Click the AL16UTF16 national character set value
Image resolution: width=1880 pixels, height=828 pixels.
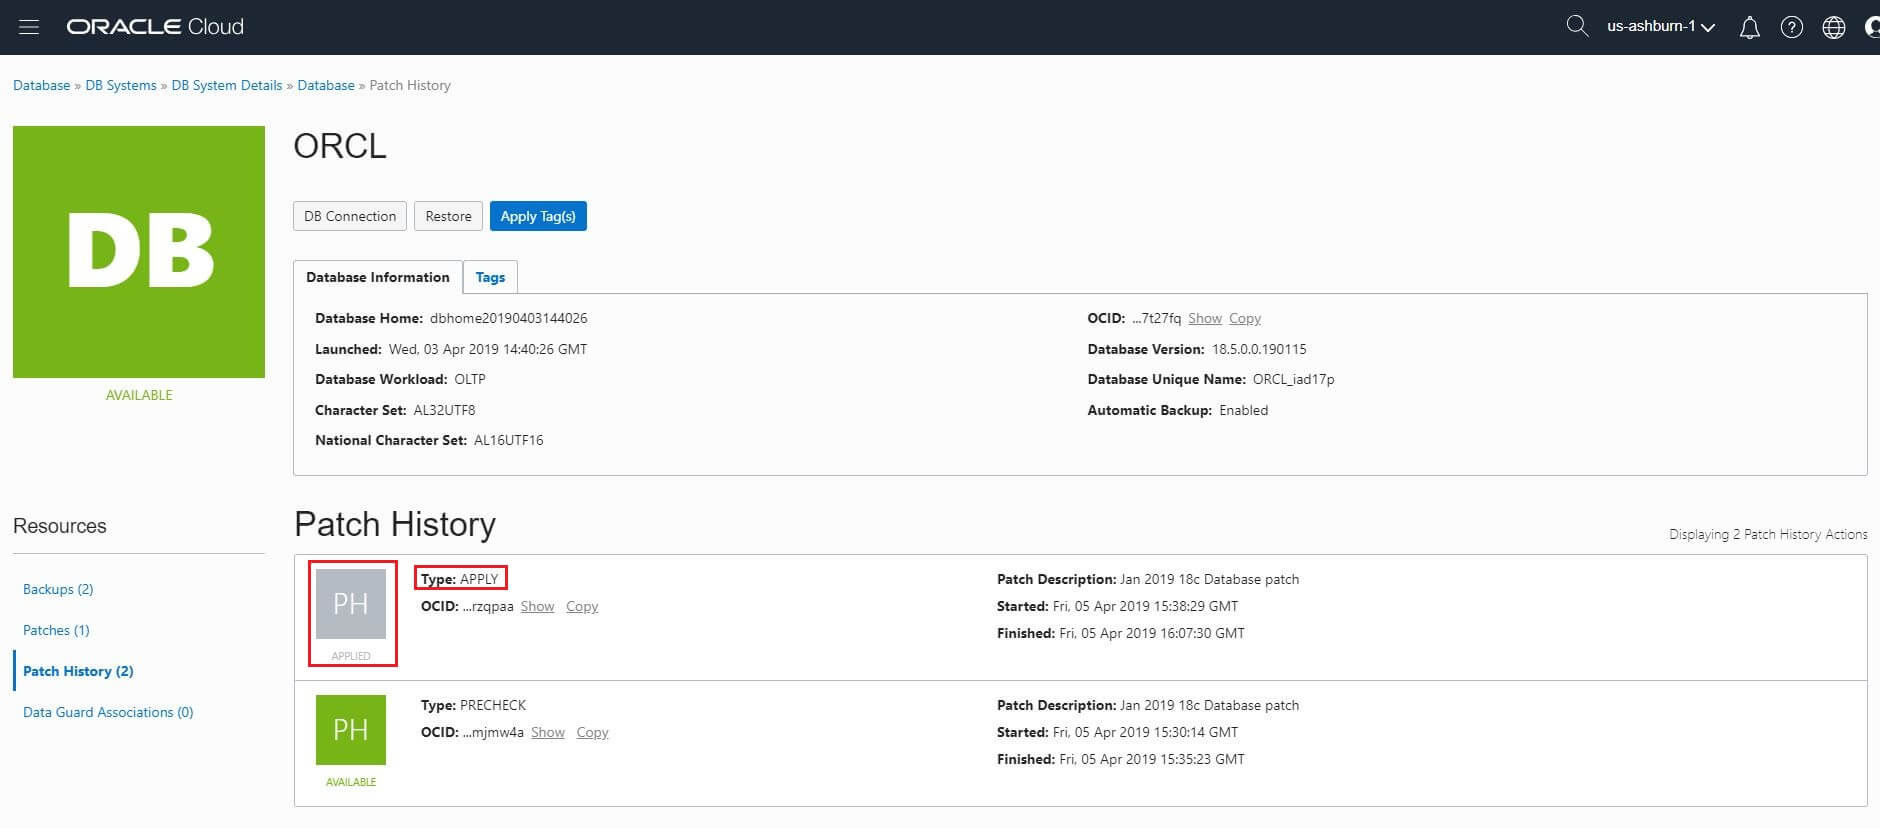click(x=509, y=440)
